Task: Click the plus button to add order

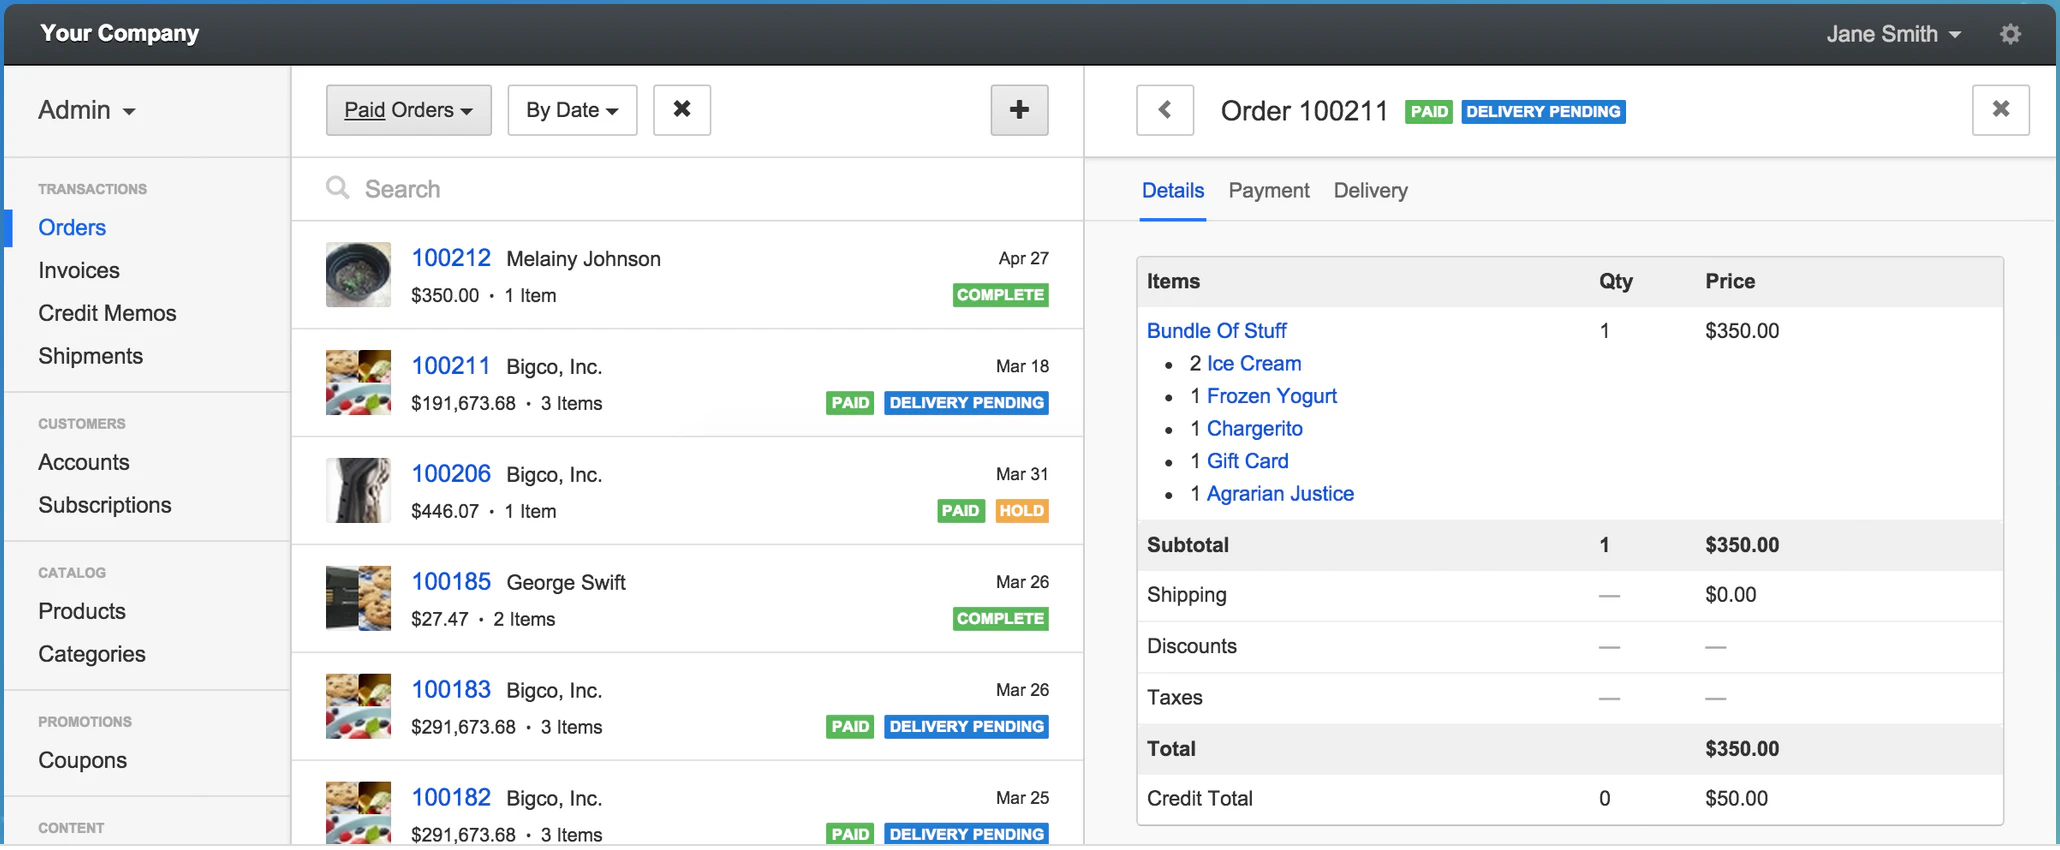Action: (1019, 110)
